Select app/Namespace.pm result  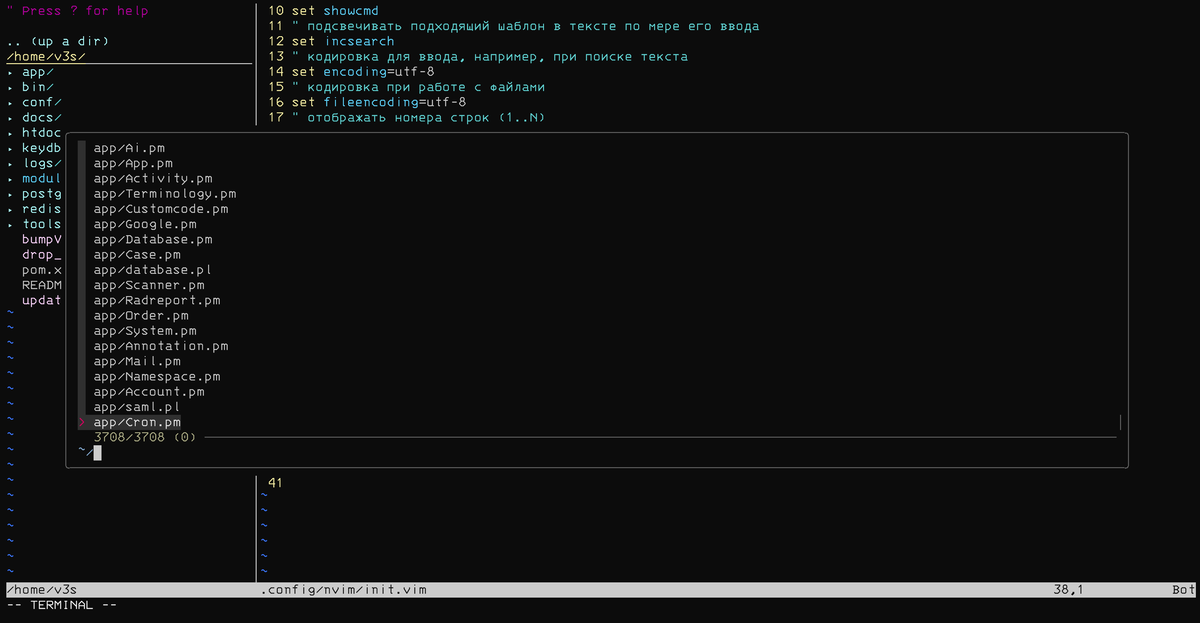pos(157,377)
